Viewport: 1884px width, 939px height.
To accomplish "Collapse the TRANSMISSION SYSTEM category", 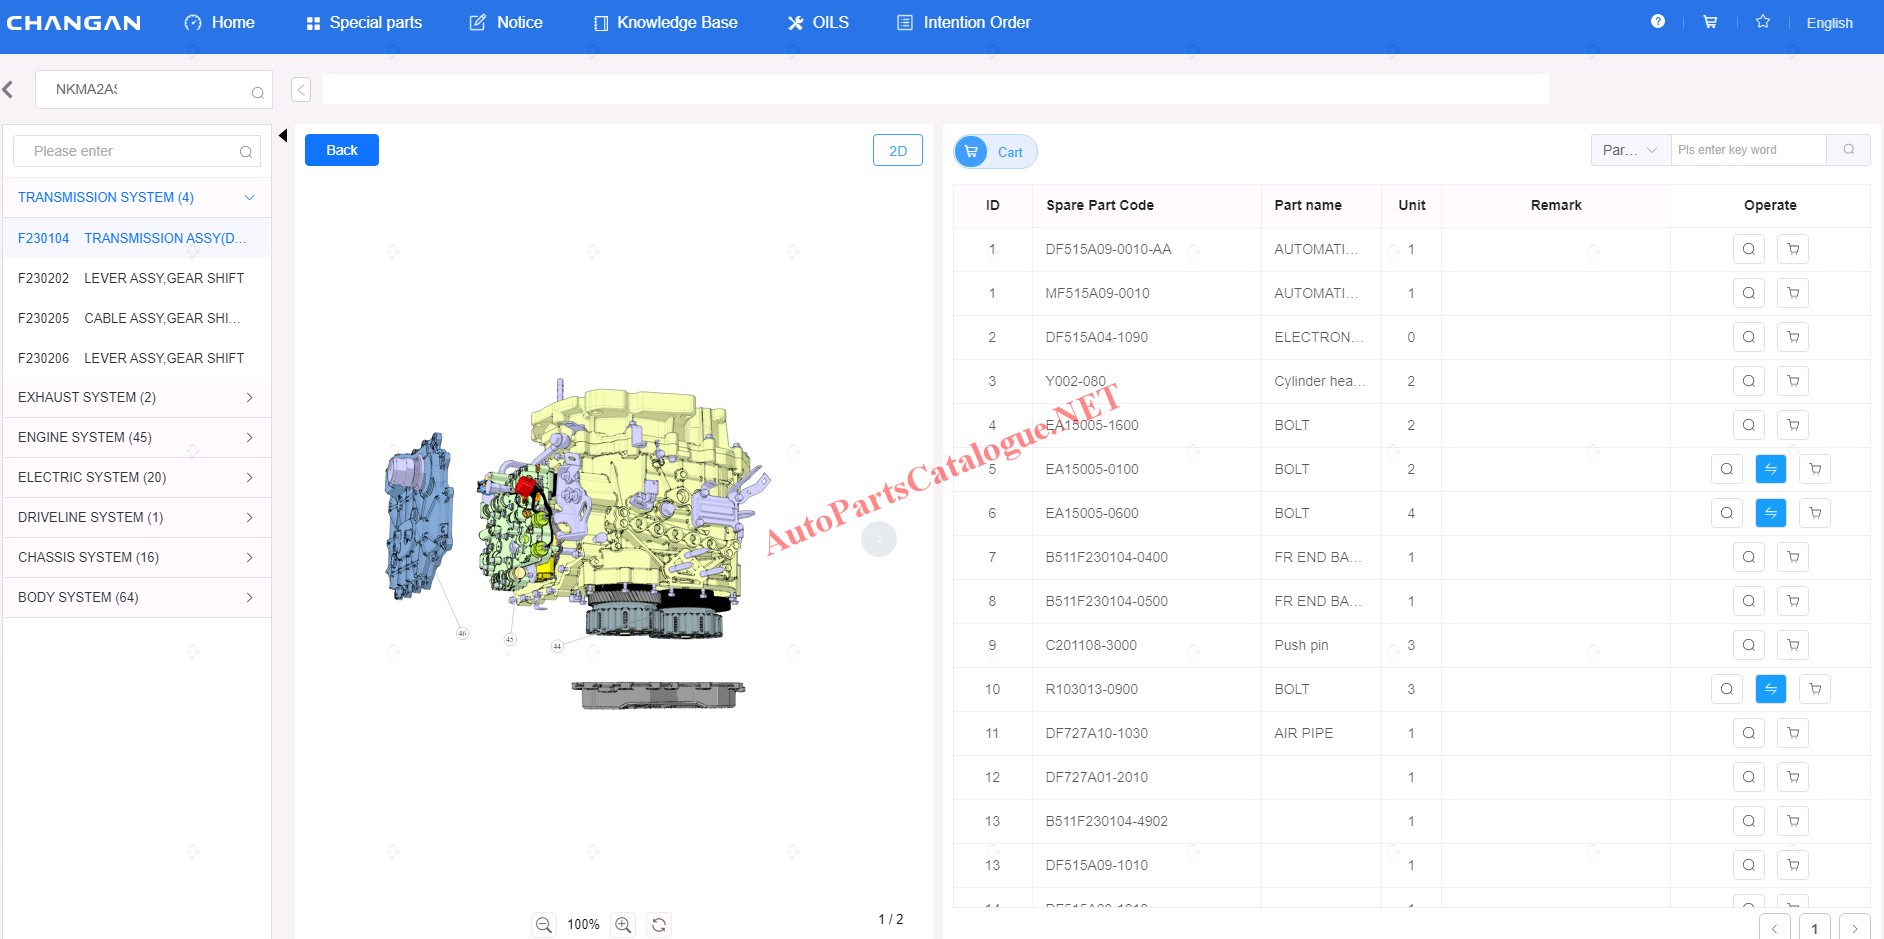I will click(249, 197).
